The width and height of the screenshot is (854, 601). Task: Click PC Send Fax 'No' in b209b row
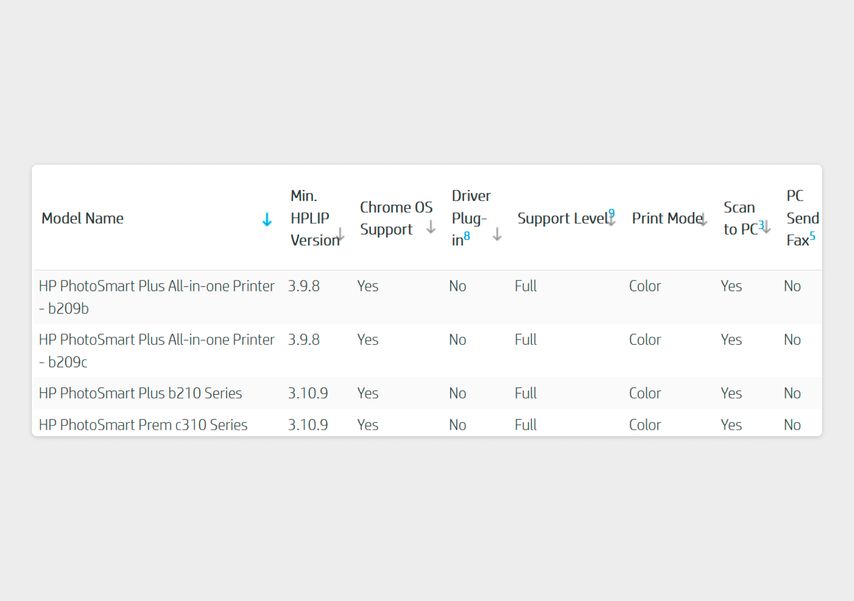click(x=792, y=286)
